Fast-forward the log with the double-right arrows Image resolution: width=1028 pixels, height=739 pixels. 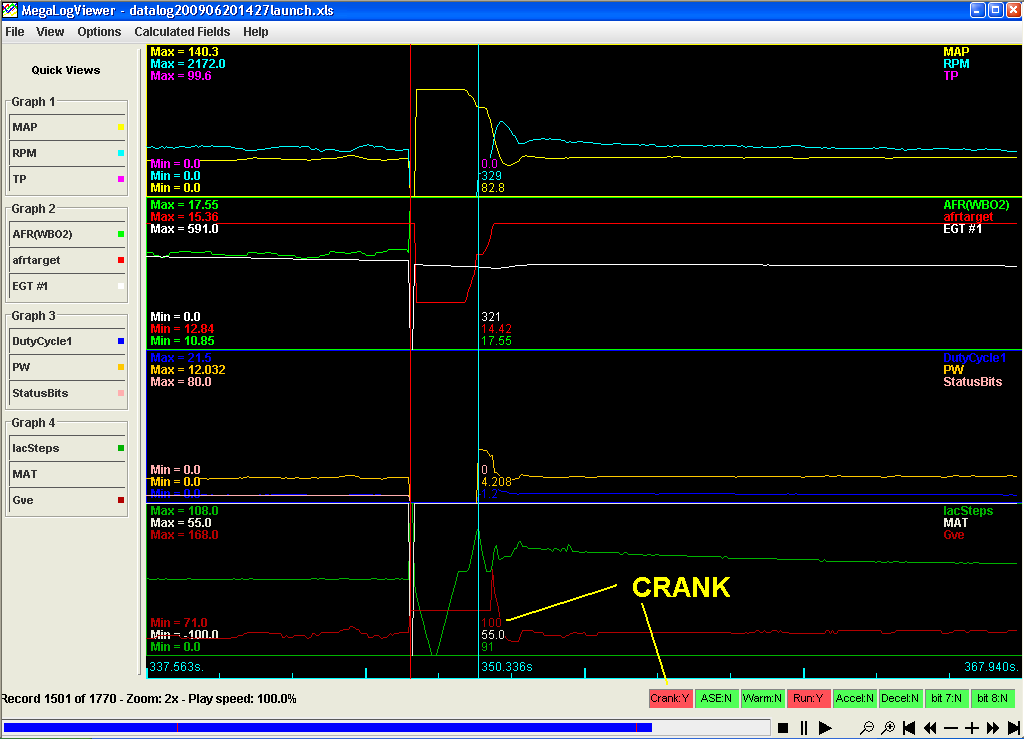pyautogui.click(x=993, y=728)
